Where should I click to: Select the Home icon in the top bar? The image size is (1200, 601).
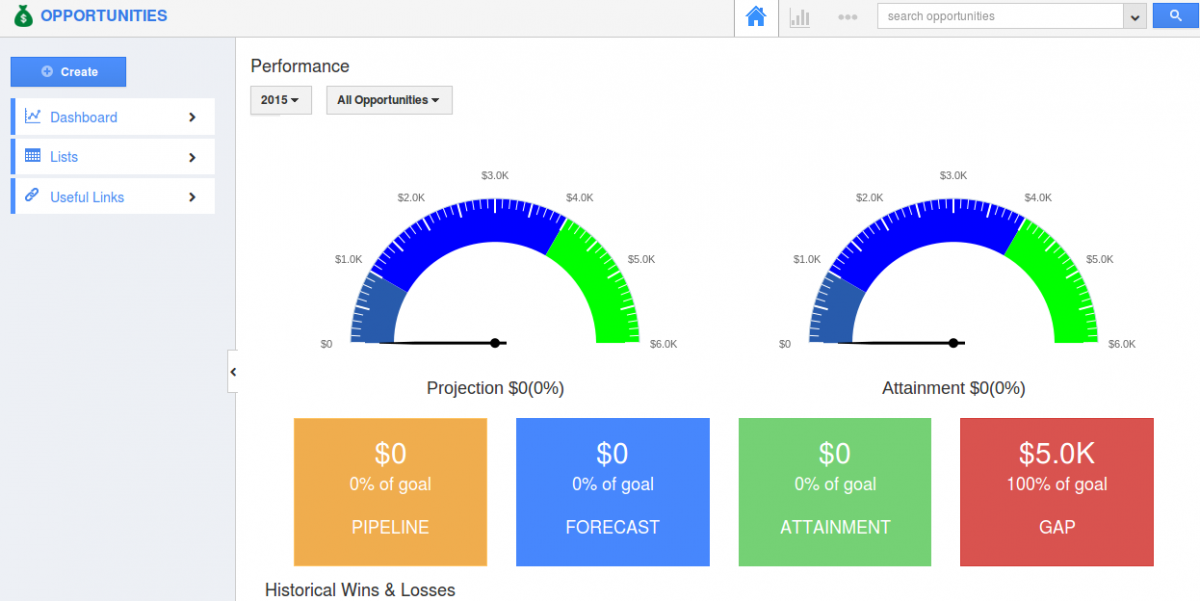pos(755,16)
